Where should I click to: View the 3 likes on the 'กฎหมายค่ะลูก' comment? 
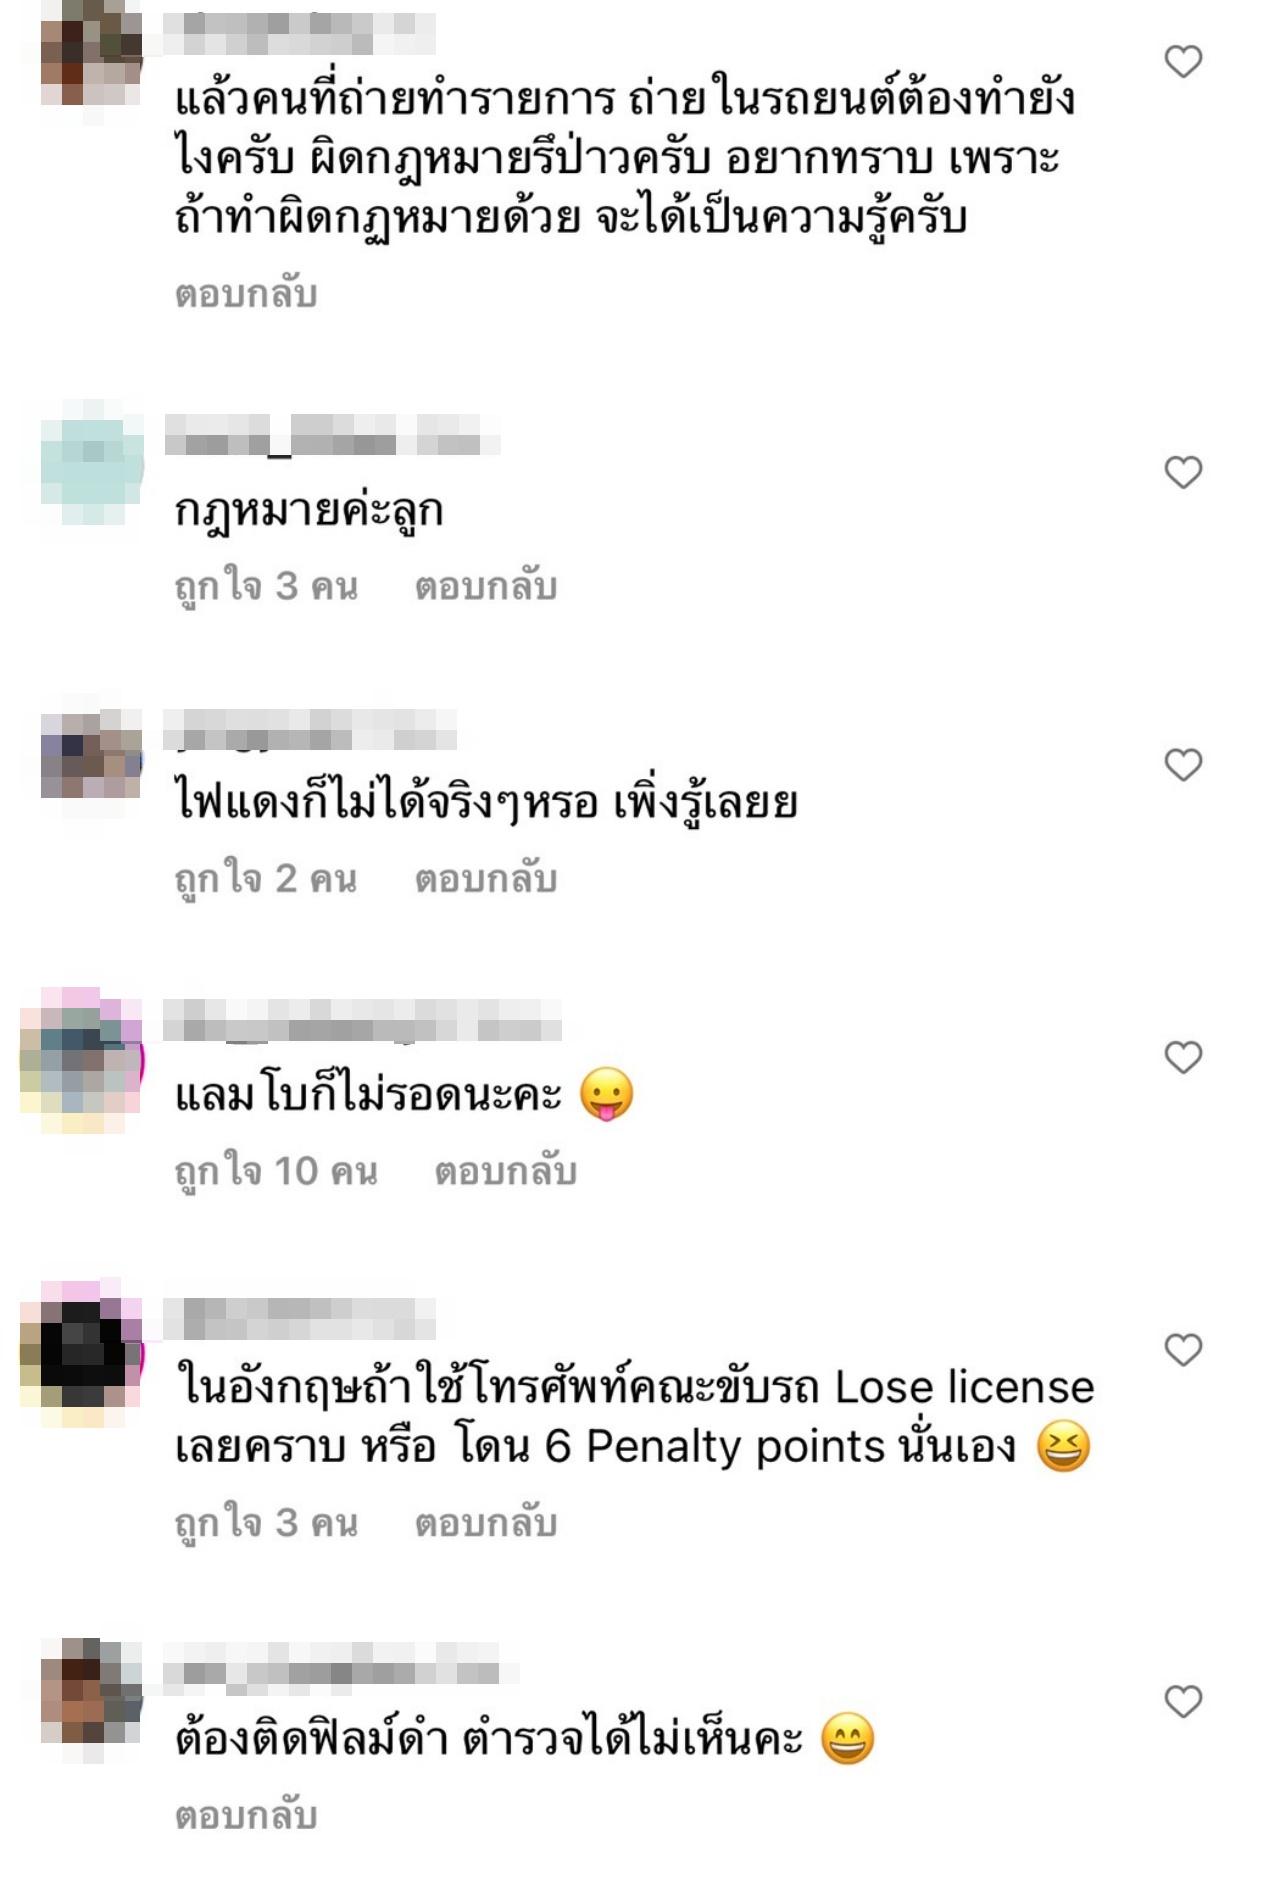(x=266, y=587)
